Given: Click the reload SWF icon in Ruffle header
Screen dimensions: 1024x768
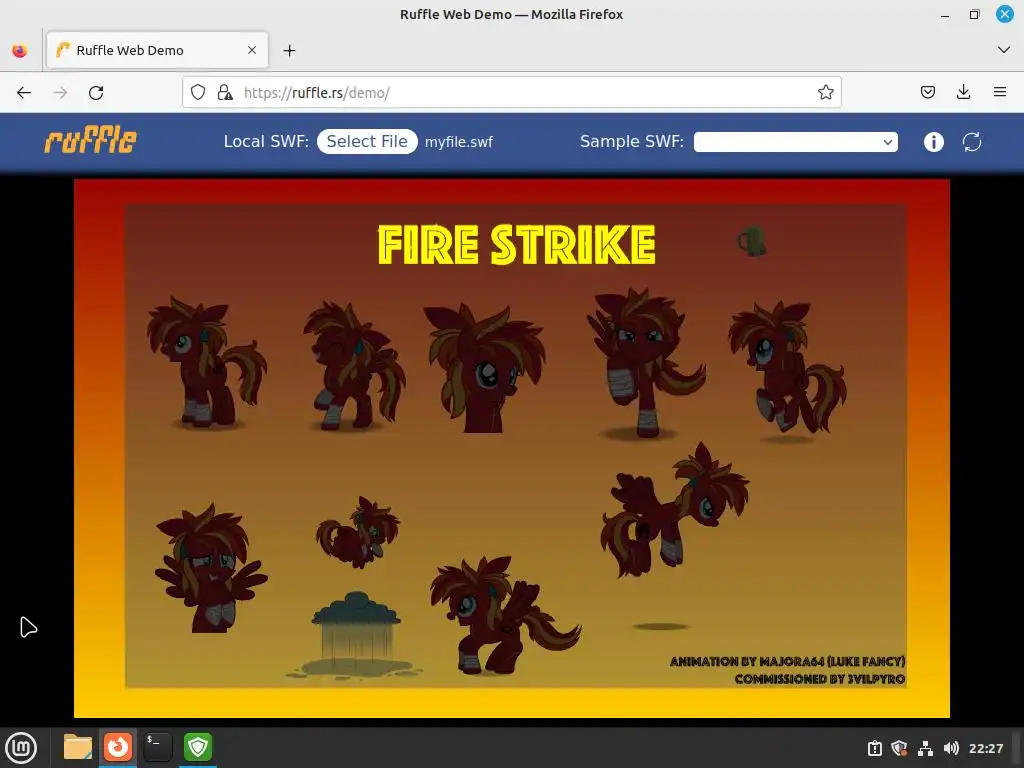Looking at the screenshot, I should 972,142.
